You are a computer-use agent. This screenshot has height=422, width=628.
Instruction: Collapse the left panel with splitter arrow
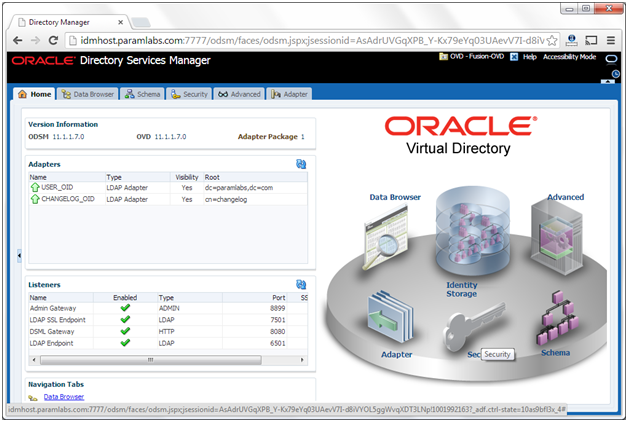[19, 255]
